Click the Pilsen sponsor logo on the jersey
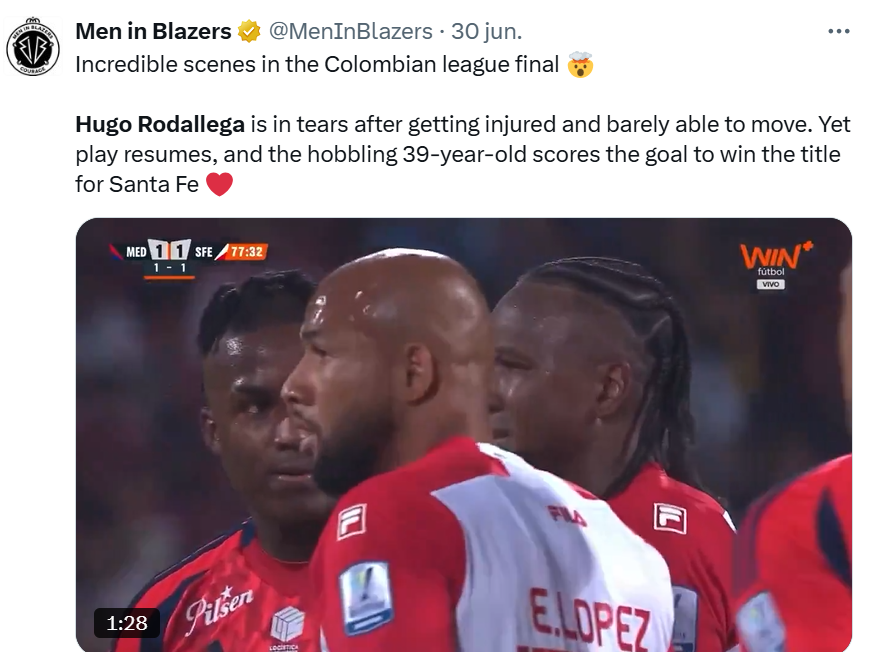 219,609
